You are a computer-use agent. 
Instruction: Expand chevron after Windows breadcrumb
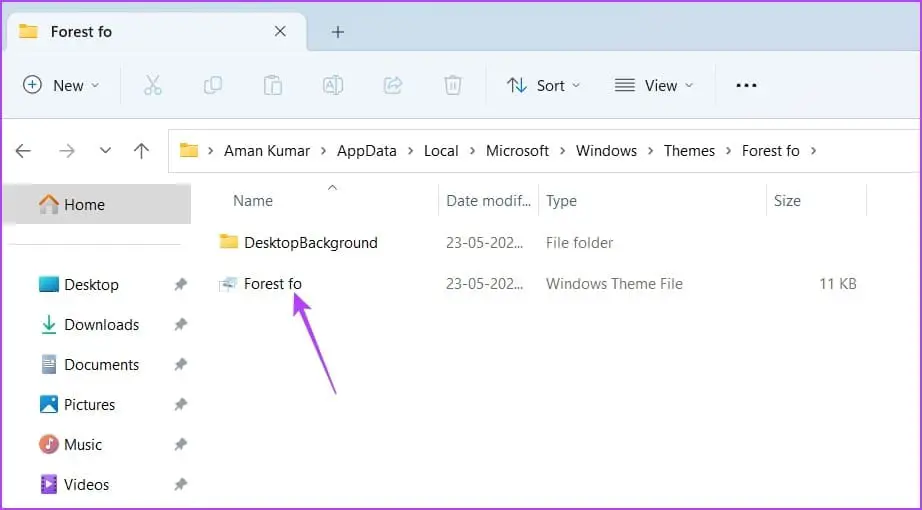[x=651, y=151]
